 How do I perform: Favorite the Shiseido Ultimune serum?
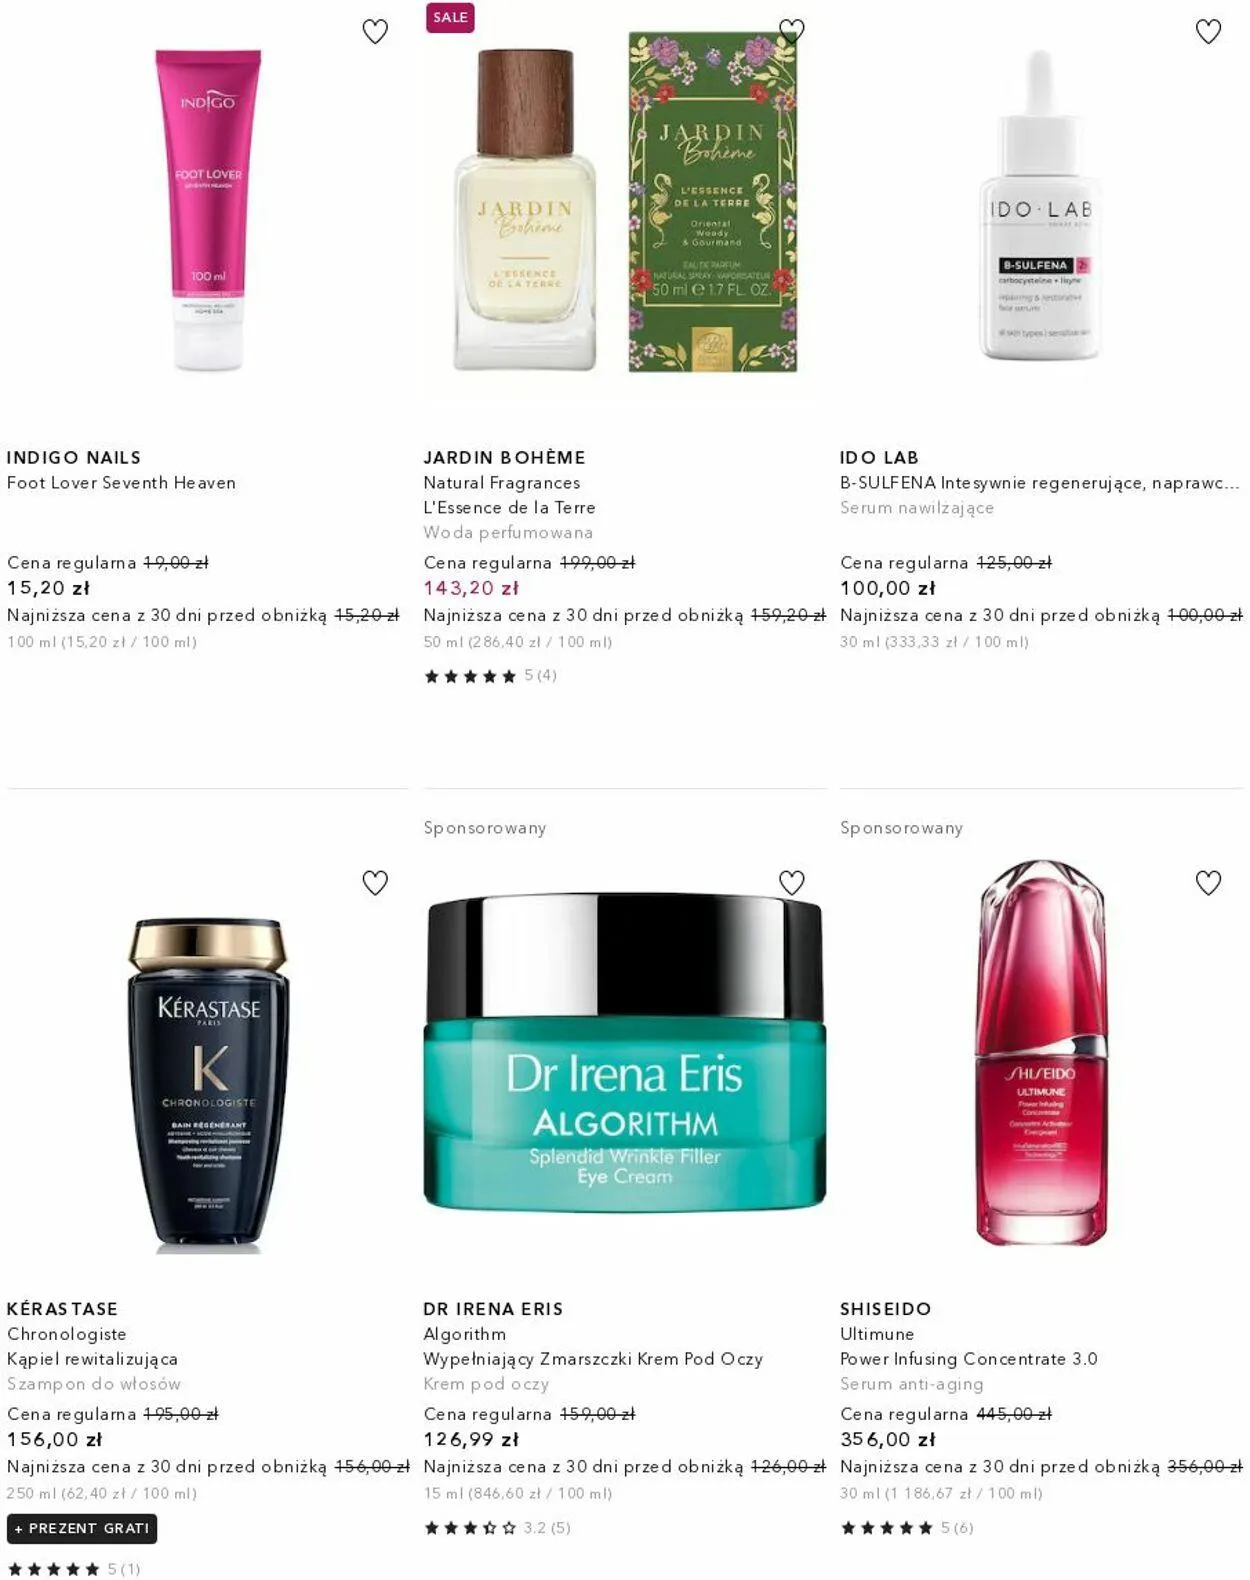point(1208,883)
